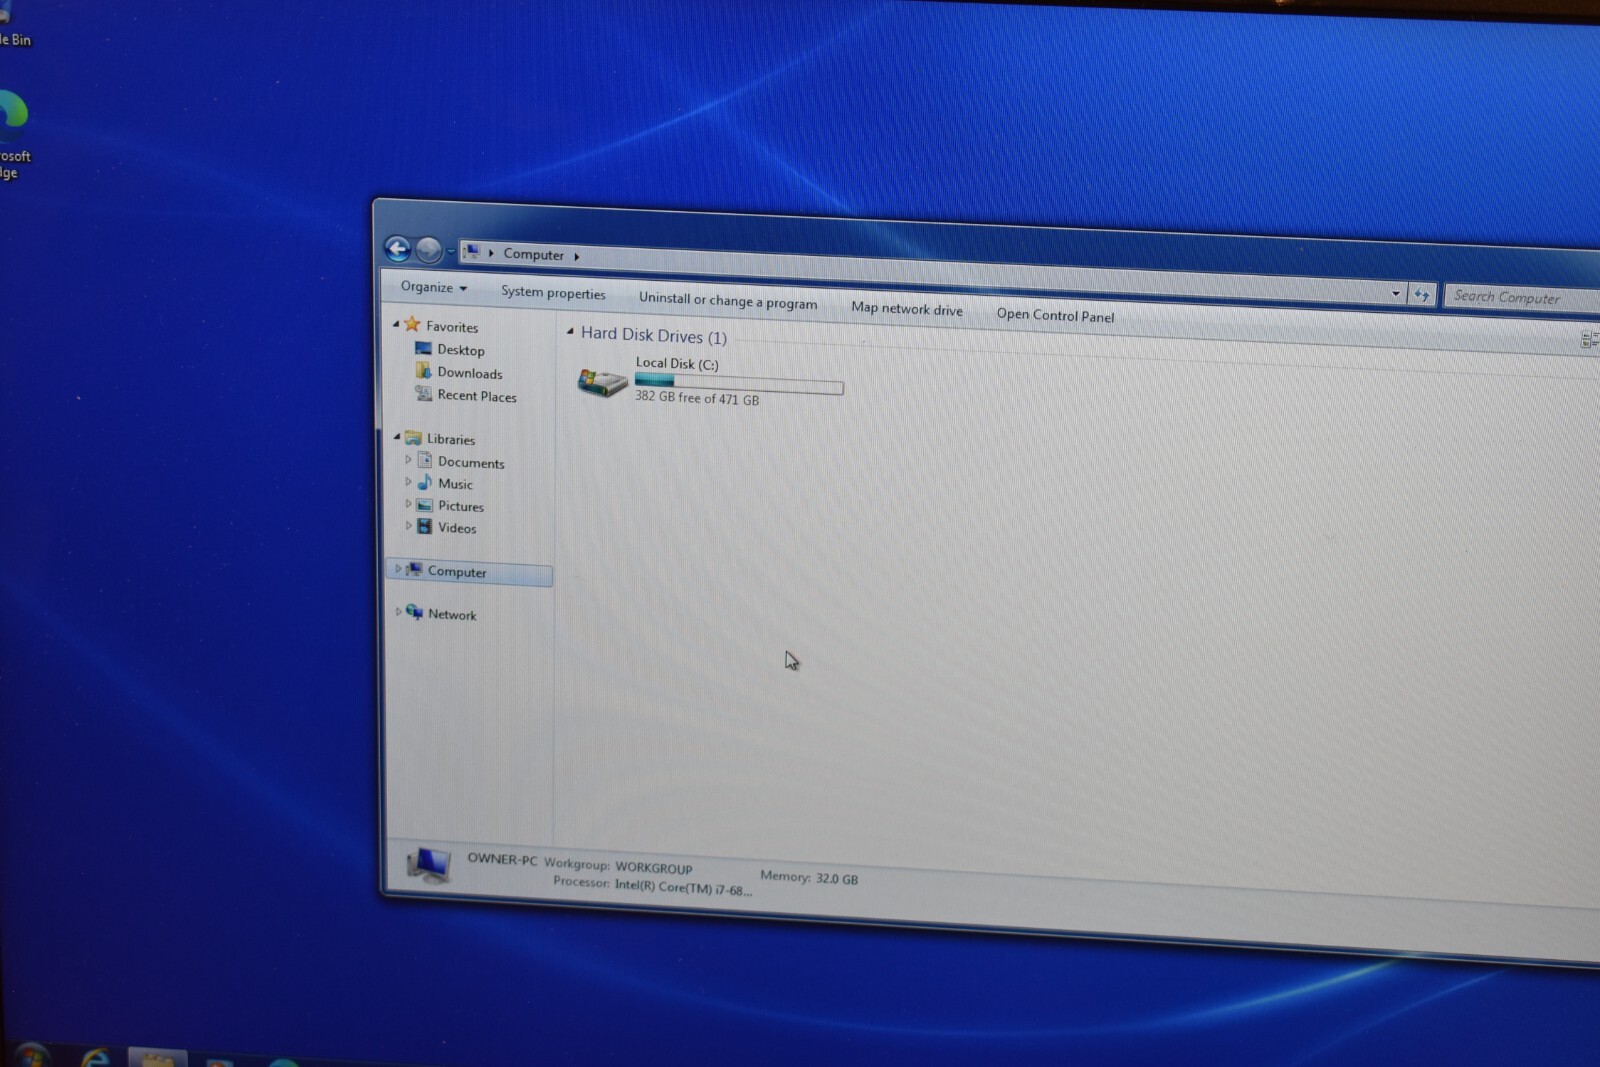The width and height of the screenshot is (1600, 1067).
Task: Open the Microsoft Edge desktop shortcut
Action: tap(13, 134)
